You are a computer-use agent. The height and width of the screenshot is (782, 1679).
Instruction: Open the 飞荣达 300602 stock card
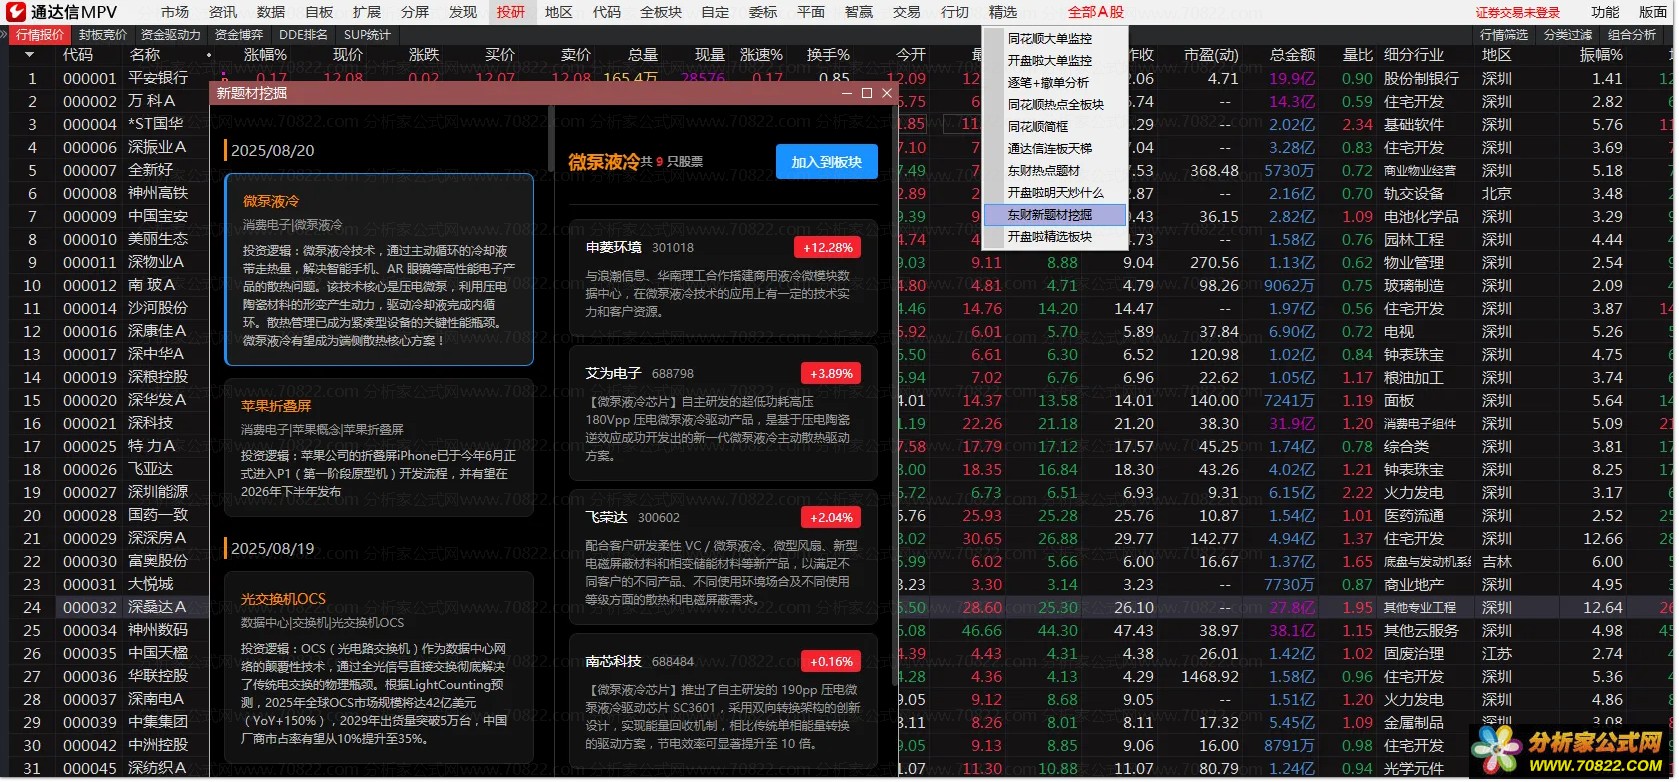(722, 556)
